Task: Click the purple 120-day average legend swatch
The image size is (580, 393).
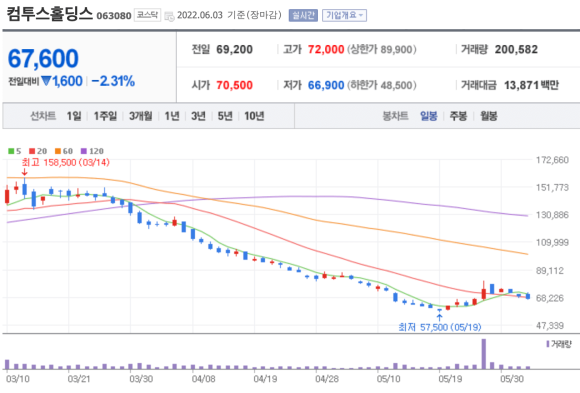Action: coord(84,151)
